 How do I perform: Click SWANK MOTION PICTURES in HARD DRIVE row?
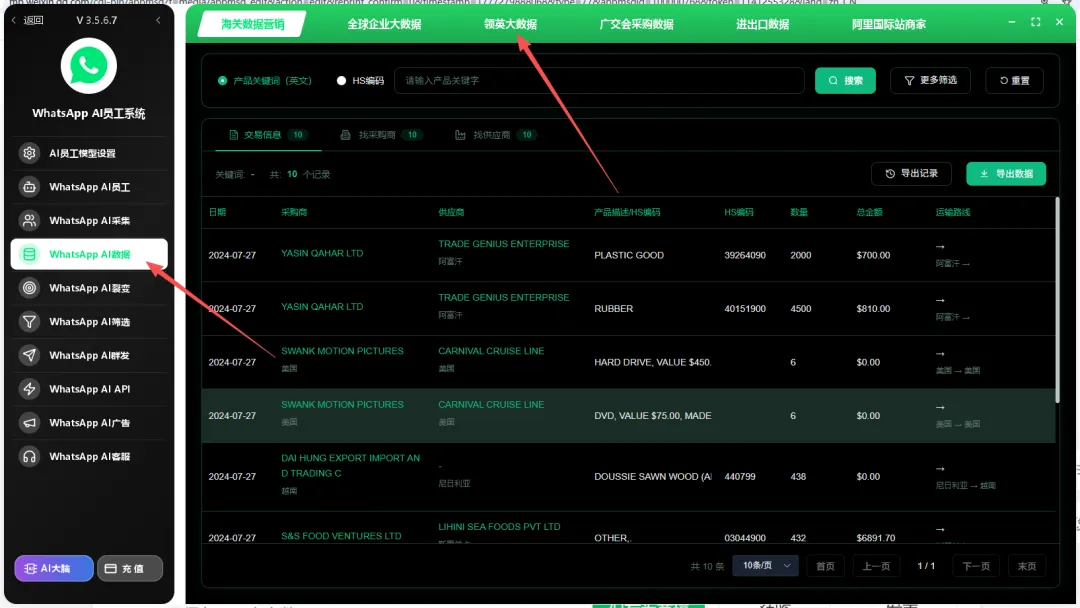click(342, 351)
